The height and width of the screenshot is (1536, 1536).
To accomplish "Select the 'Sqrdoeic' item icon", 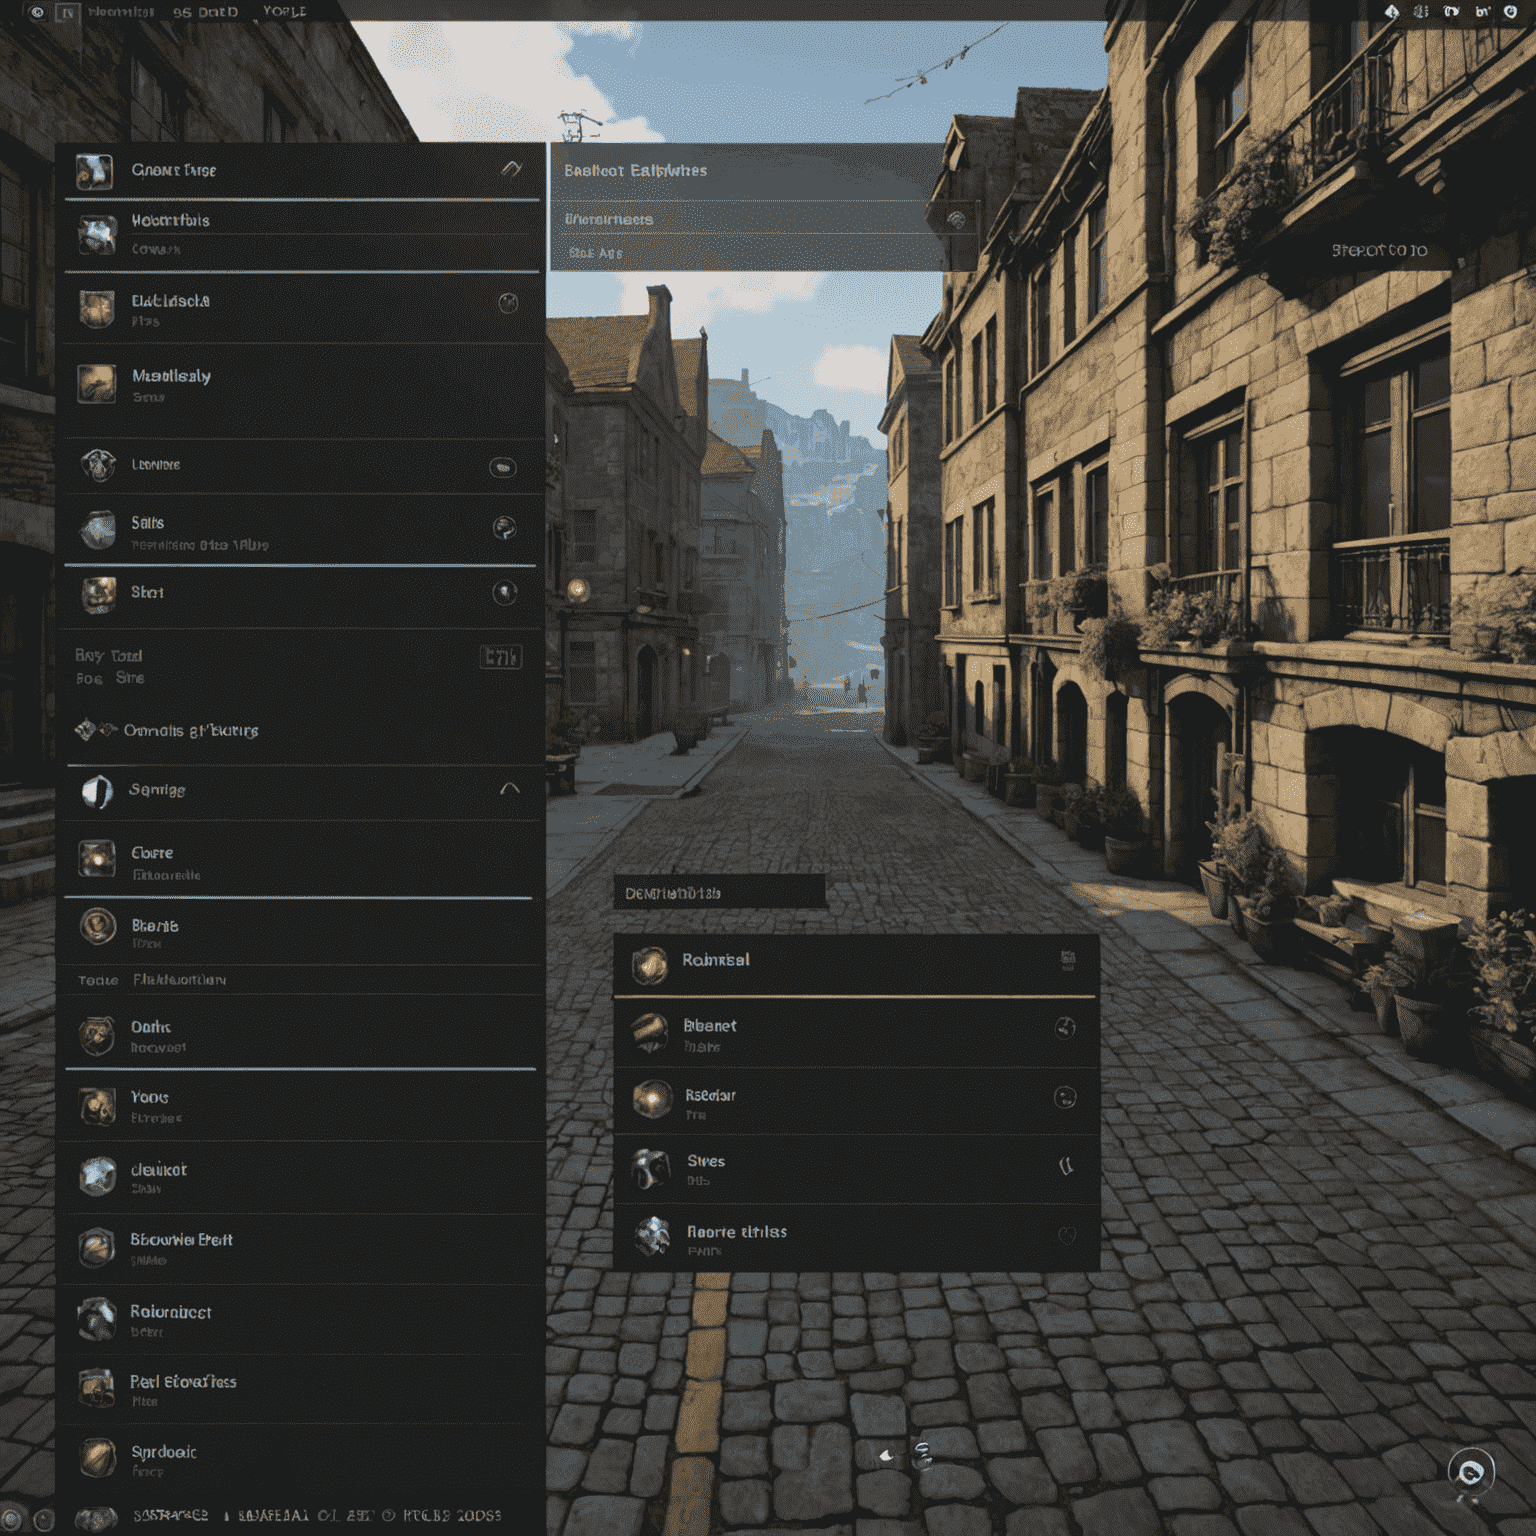I will pyautogui.click(x=97, y=1458).
